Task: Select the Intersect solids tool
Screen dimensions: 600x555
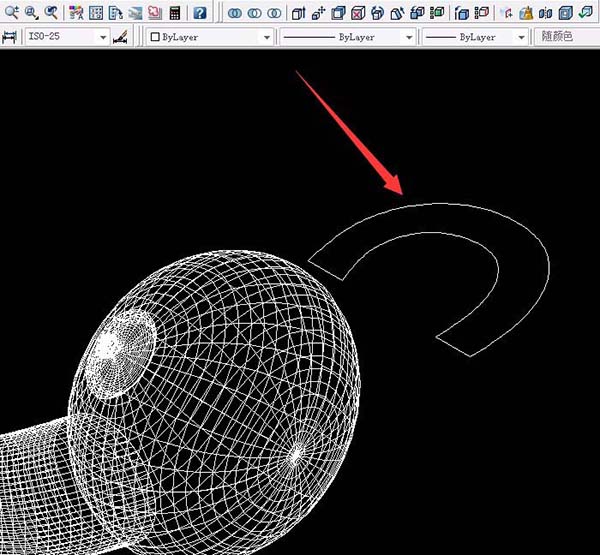Action: [274, 13]
